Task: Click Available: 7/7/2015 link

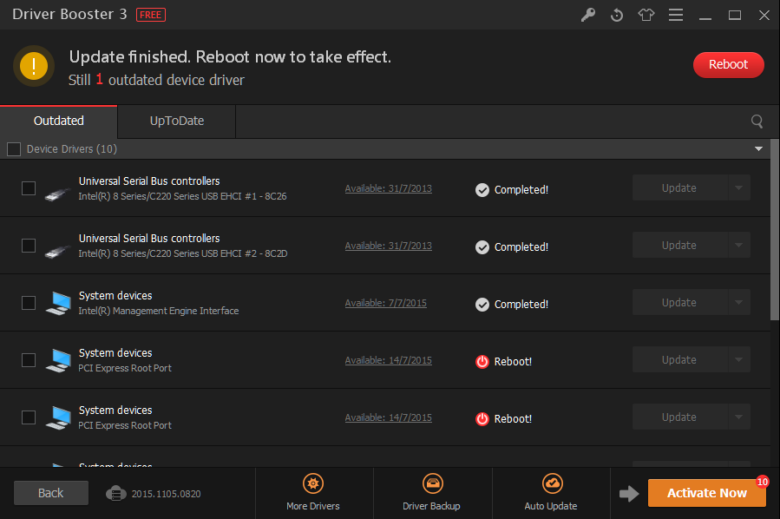Action: [x=385, y=303]
